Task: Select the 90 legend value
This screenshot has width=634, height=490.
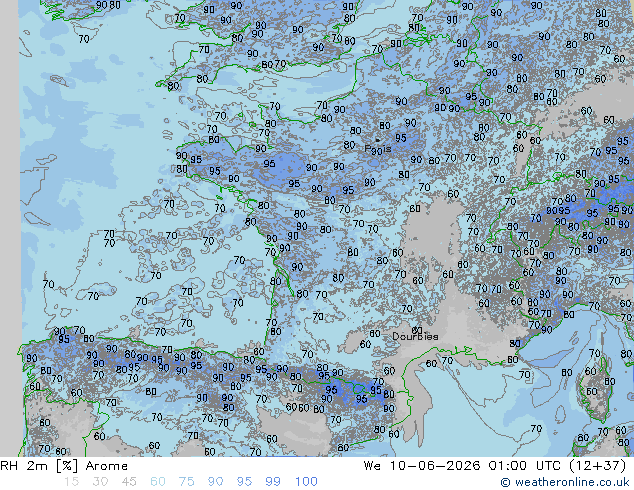Action: [215, 482]
